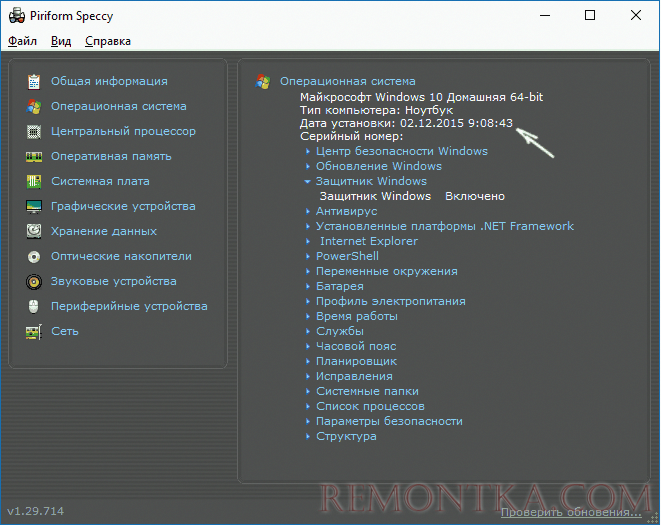The height and width of the screenshot is (525, 661).
Task: Click the Общая информация sidebar icon
Action: (x=34, y=81)
